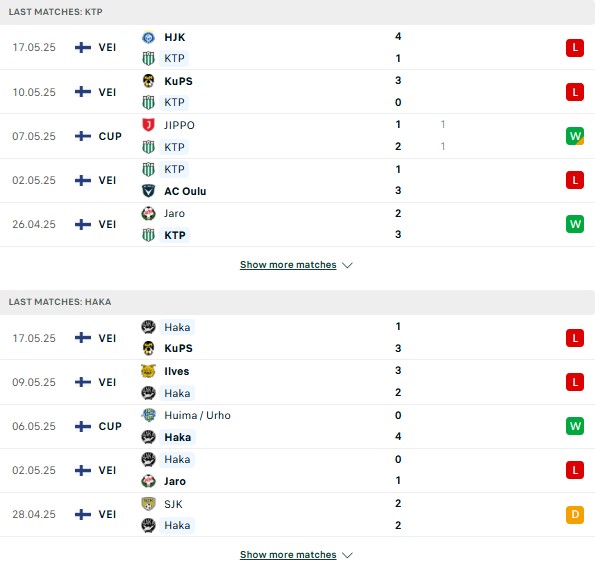Image resolution: width=601 pixels, height=570 pixels.
Task: Click the red L badge for HJK vs KTP
Action: pyautogui.click(x=575, y=48)
